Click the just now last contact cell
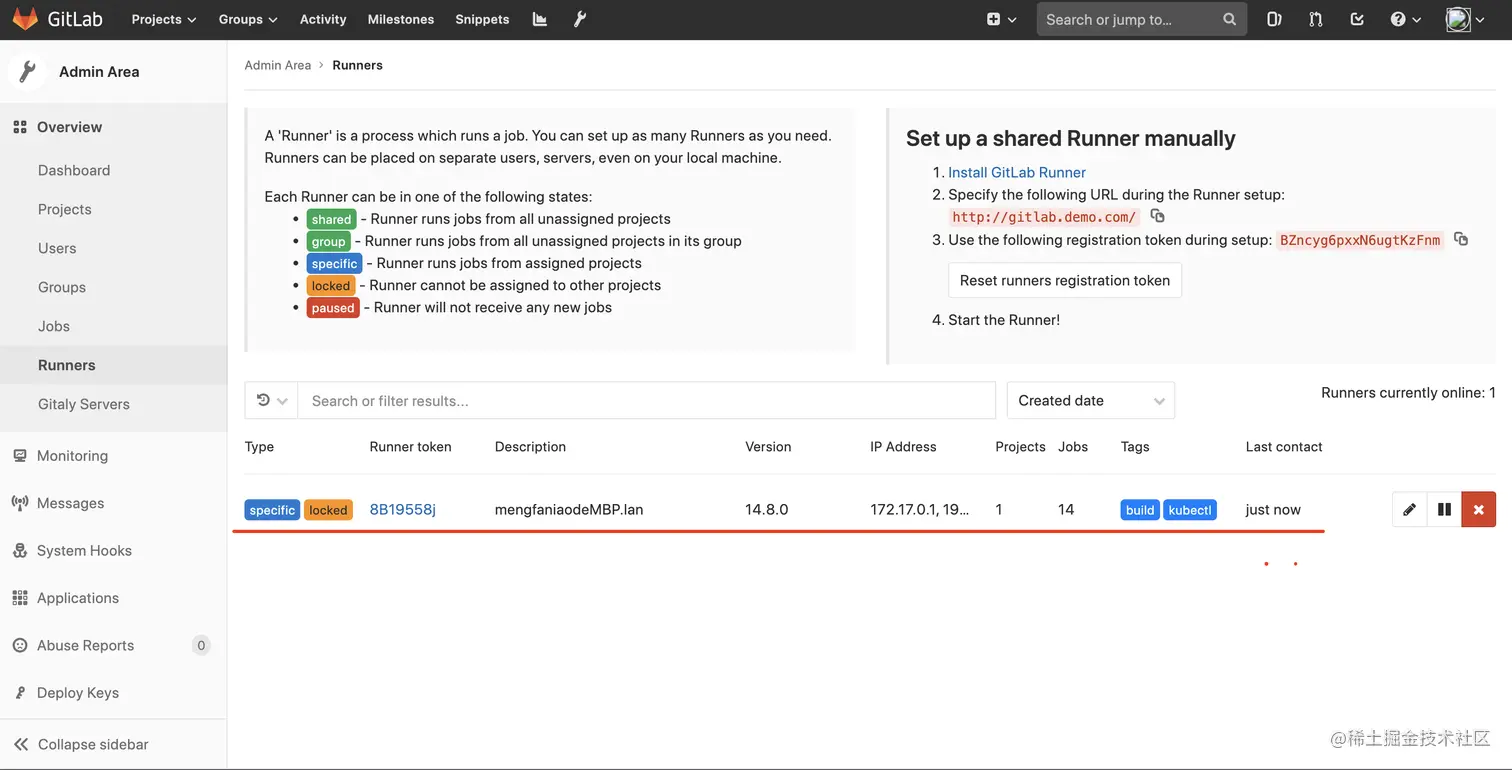 [x=1273, y=509]
